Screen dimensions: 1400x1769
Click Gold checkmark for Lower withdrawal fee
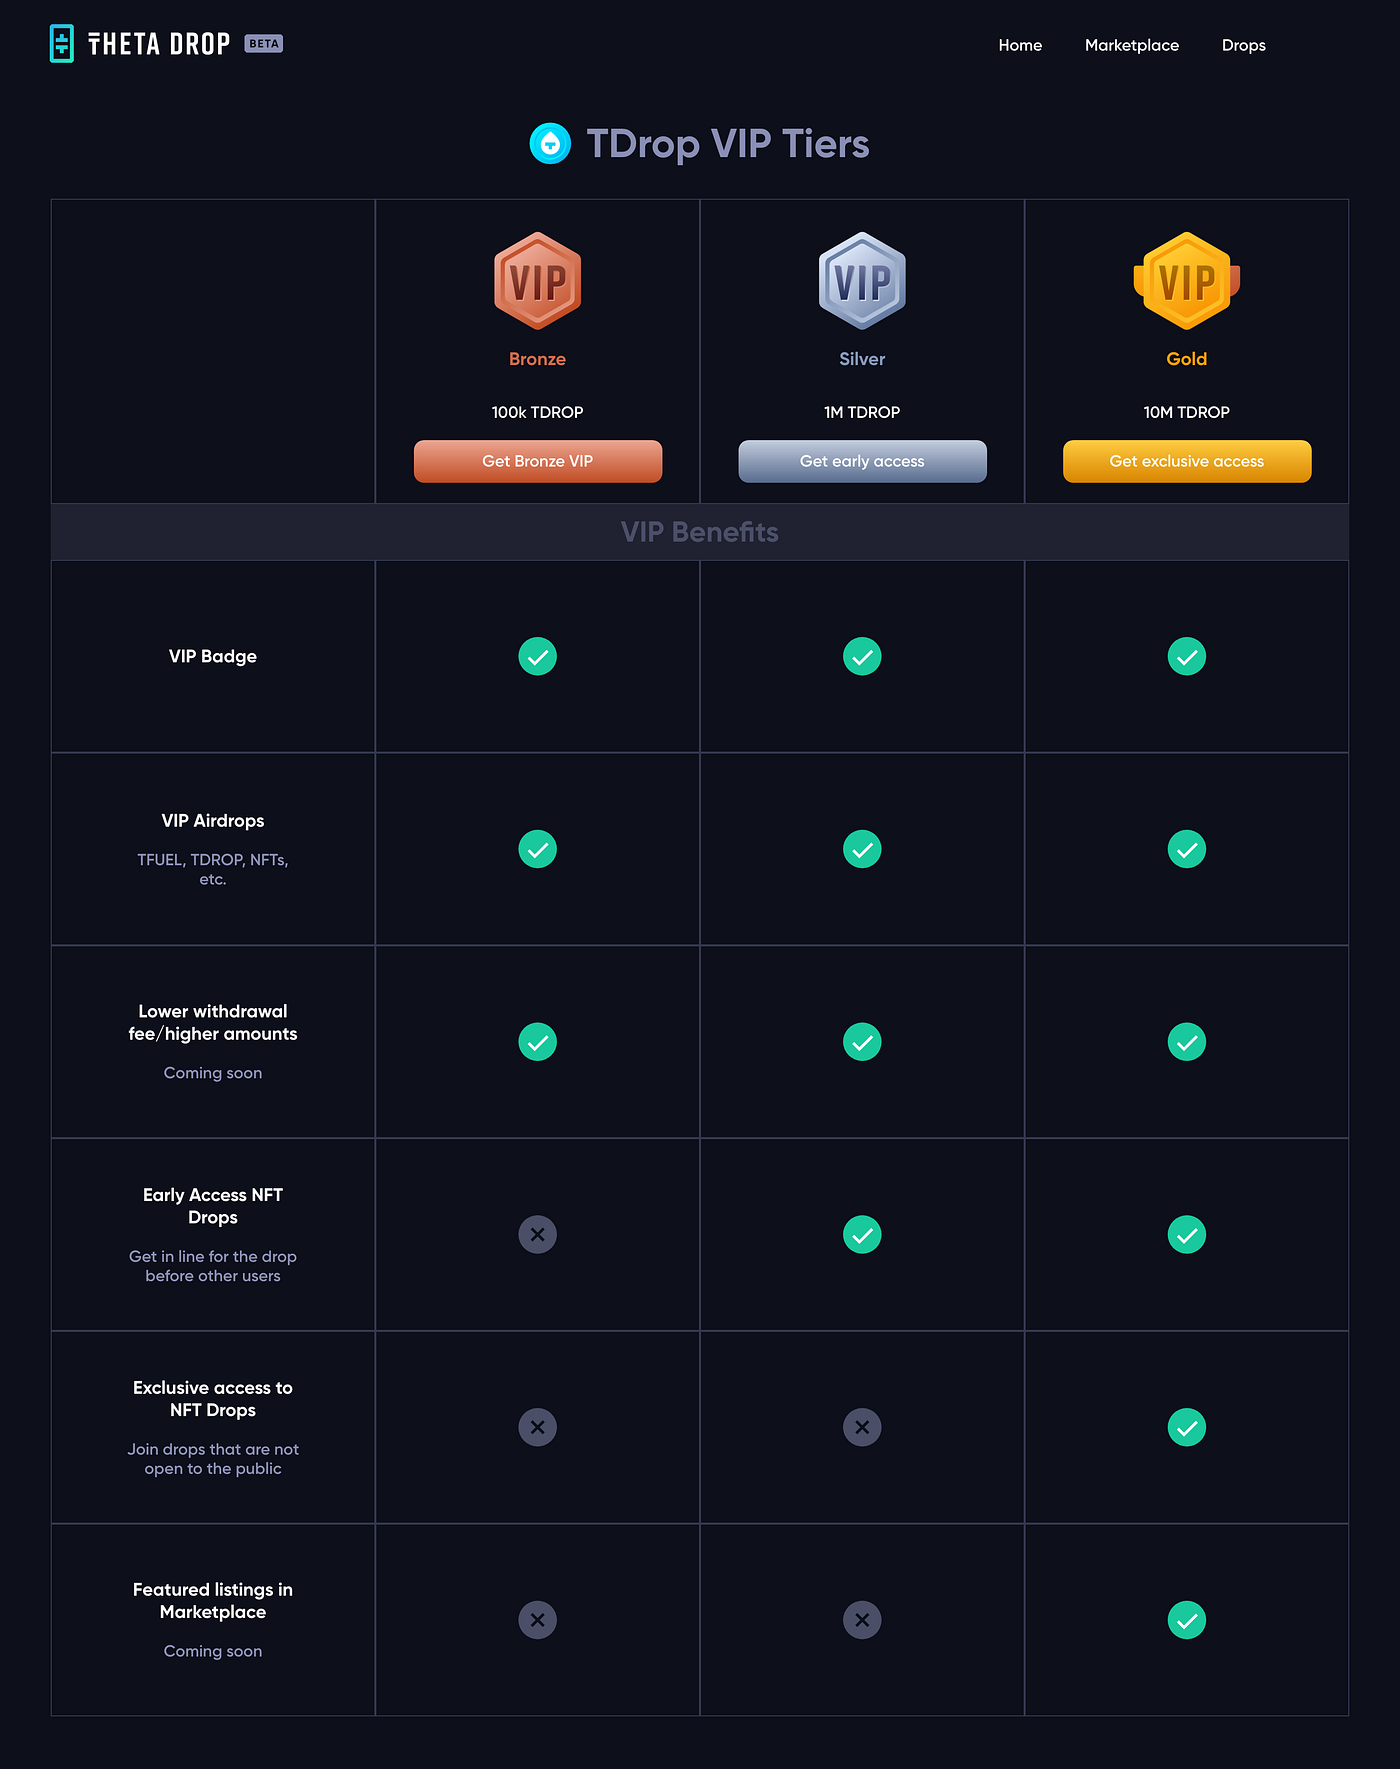[1187, 1042]
